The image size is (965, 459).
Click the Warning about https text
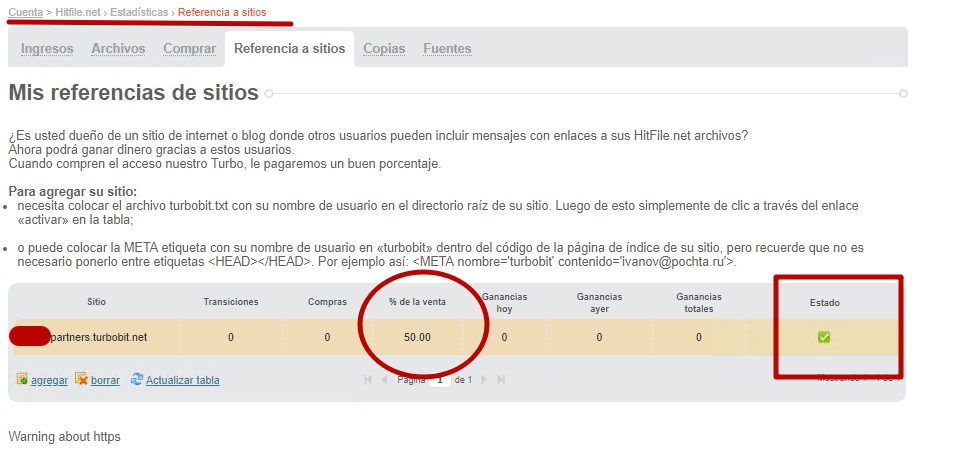[65, 437]
